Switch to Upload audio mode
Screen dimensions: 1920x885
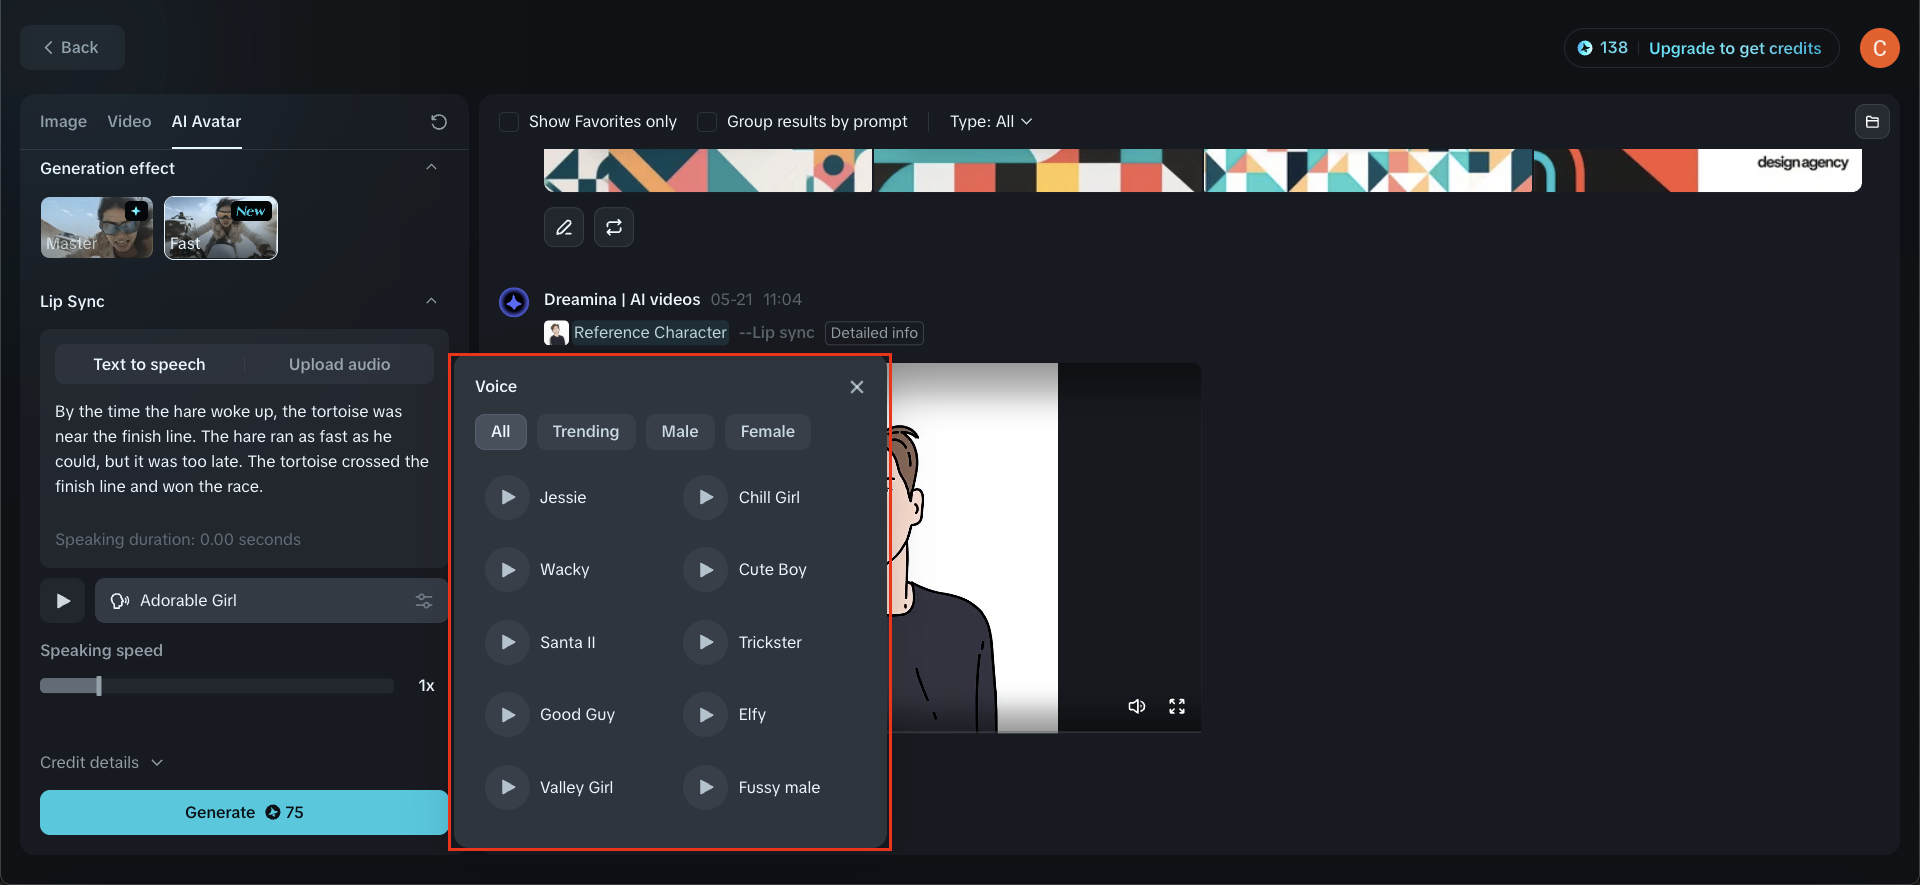(340, 365)
